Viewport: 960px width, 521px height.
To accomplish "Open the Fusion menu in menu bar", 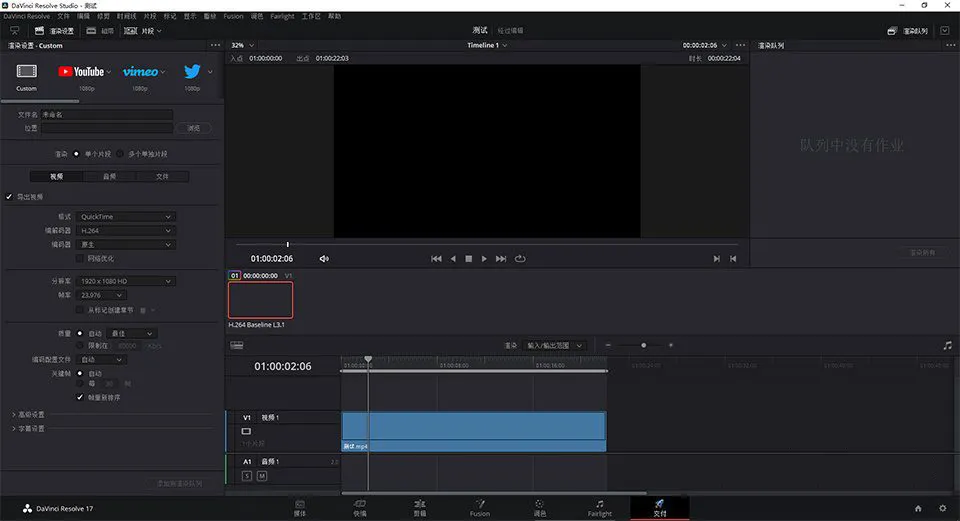I will click(x=233, y=16).
